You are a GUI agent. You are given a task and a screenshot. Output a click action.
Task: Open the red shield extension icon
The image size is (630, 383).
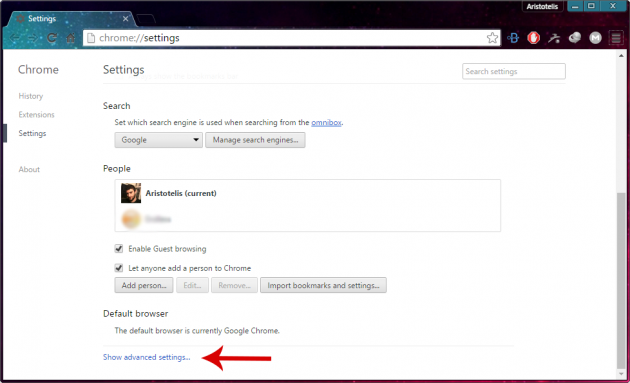[x=534, y=38]
